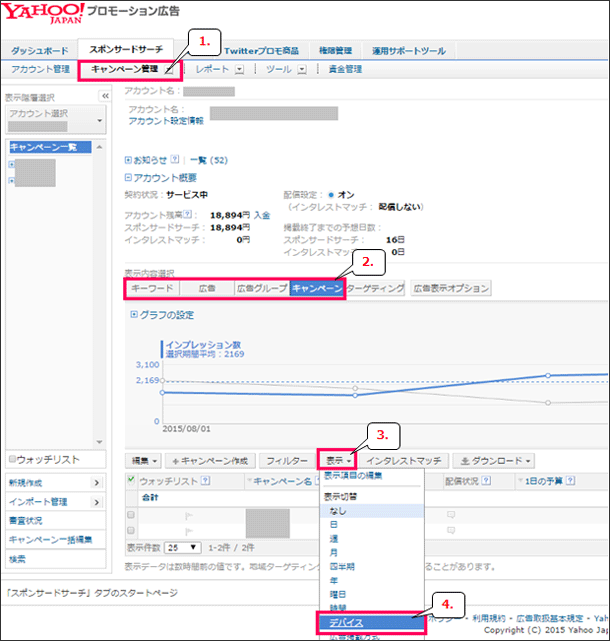Click the 入金 link
This screenshot has height=641, width=610.
coord(262,215)
